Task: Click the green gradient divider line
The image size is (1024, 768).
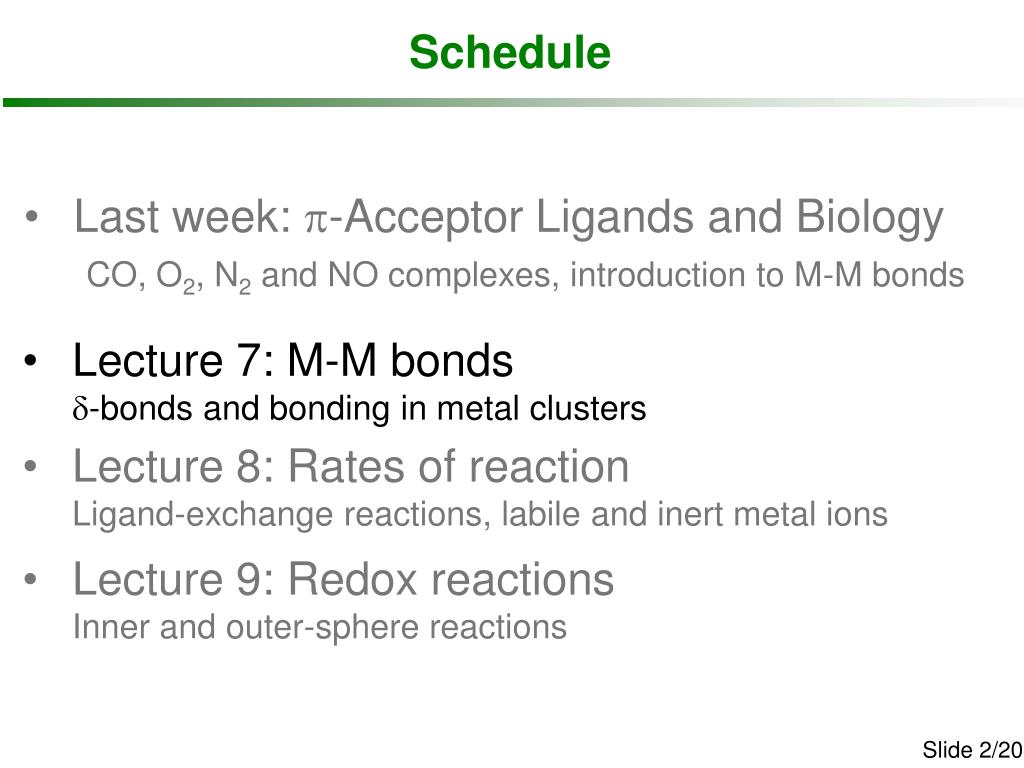Action: point(512,103)
